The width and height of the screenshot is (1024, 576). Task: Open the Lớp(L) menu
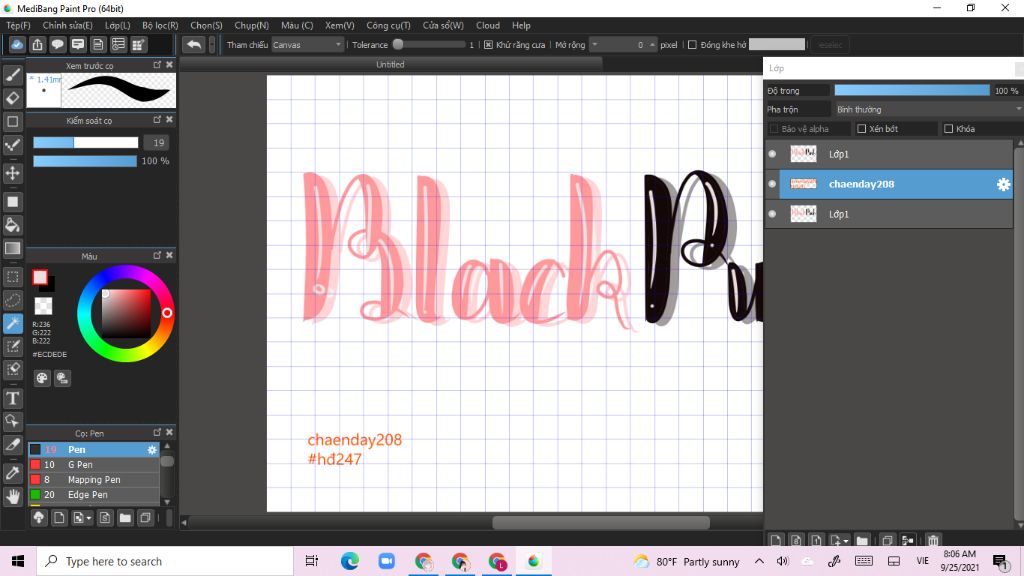coord(118,25)
